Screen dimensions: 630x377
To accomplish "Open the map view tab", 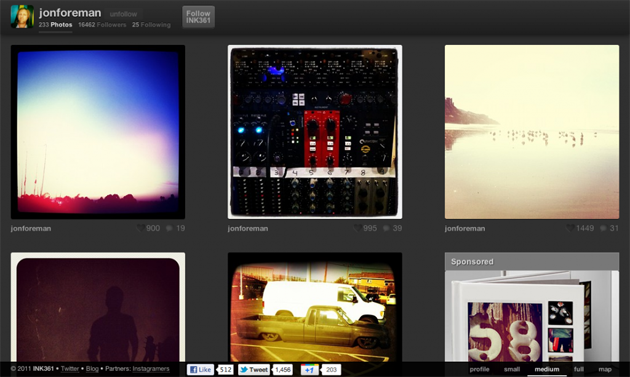I will [x=605, y=369].
